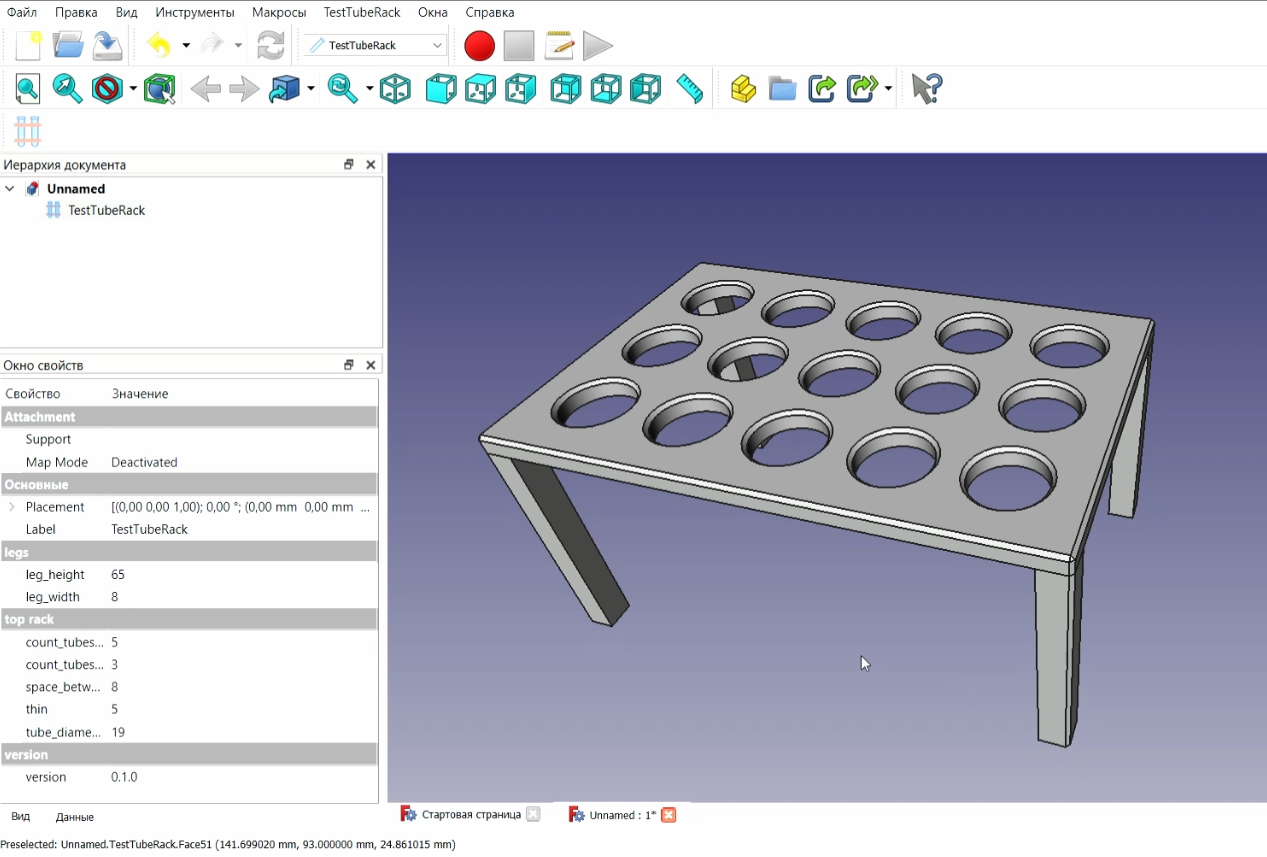The width and height of the screenshot is (1267, 857).
Task: Open the Файл menu
Action: (x=22, y=12)
